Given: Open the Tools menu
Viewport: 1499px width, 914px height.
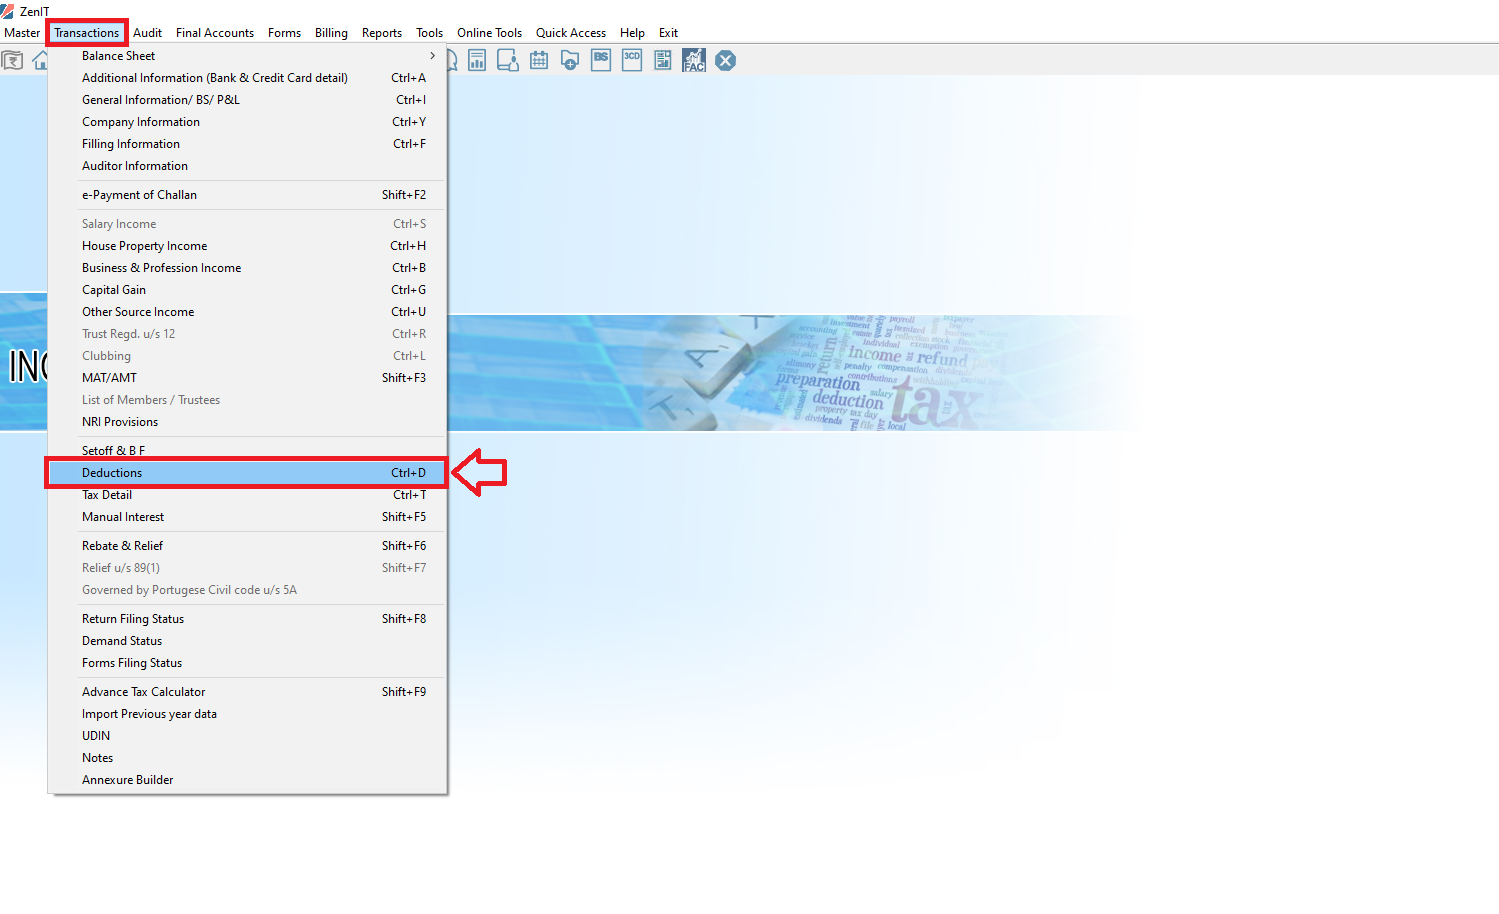Looking at the screenshot, I should (x=429, y=33).
